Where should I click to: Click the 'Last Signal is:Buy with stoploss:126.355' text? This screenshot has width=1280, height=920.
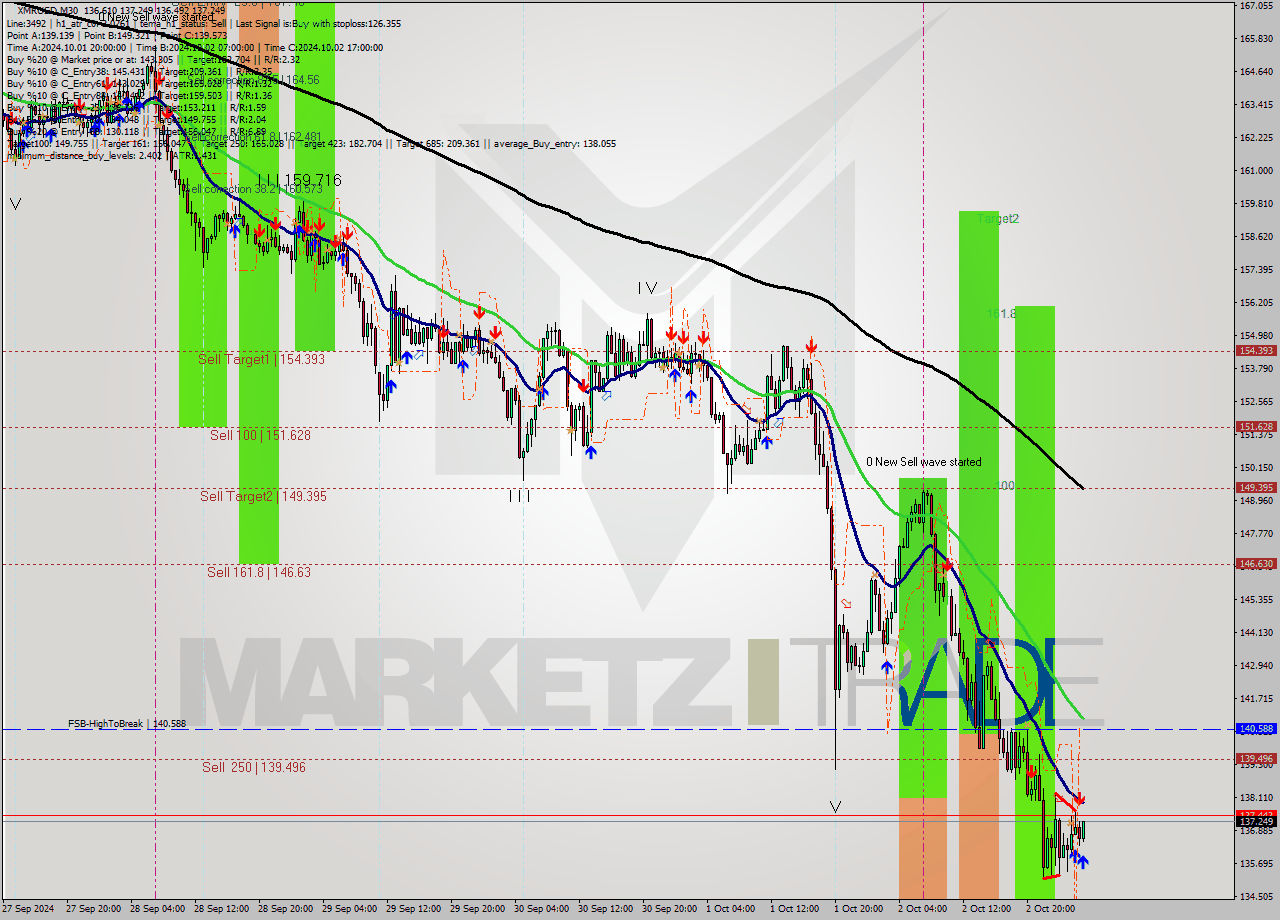[x=316, y=23]
